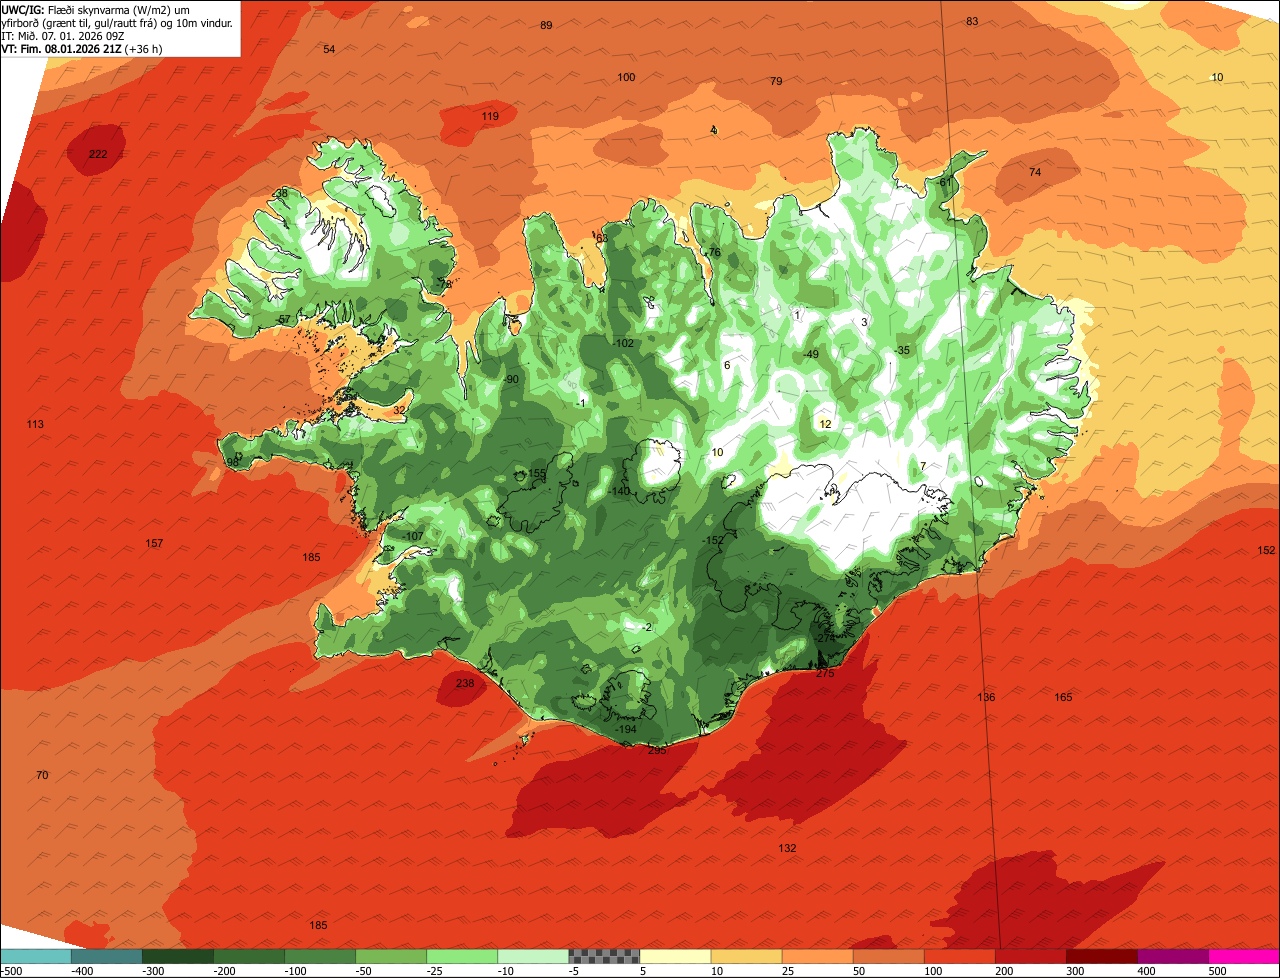Select the '76' value on north coast
The width and height of the screenshot is (1280, 978).
pyautogui.click(x=715, y=253)
